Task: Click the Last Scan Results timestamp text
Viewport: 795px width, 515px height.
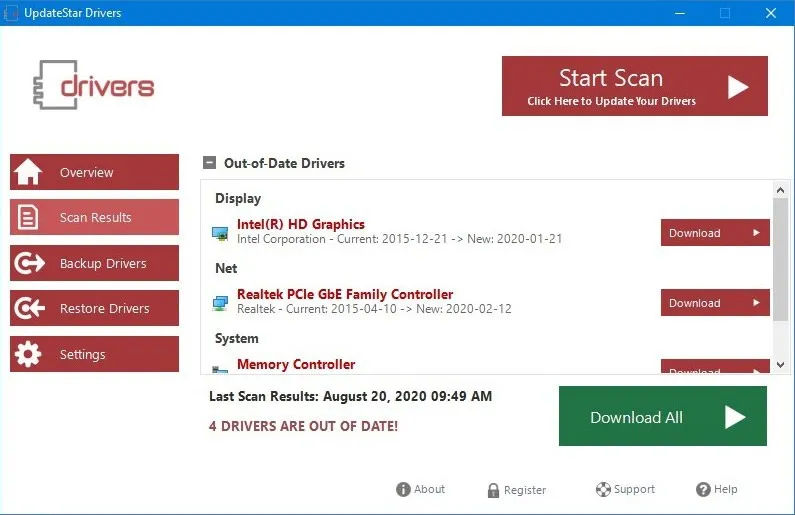Action: (x=350, y=396)
